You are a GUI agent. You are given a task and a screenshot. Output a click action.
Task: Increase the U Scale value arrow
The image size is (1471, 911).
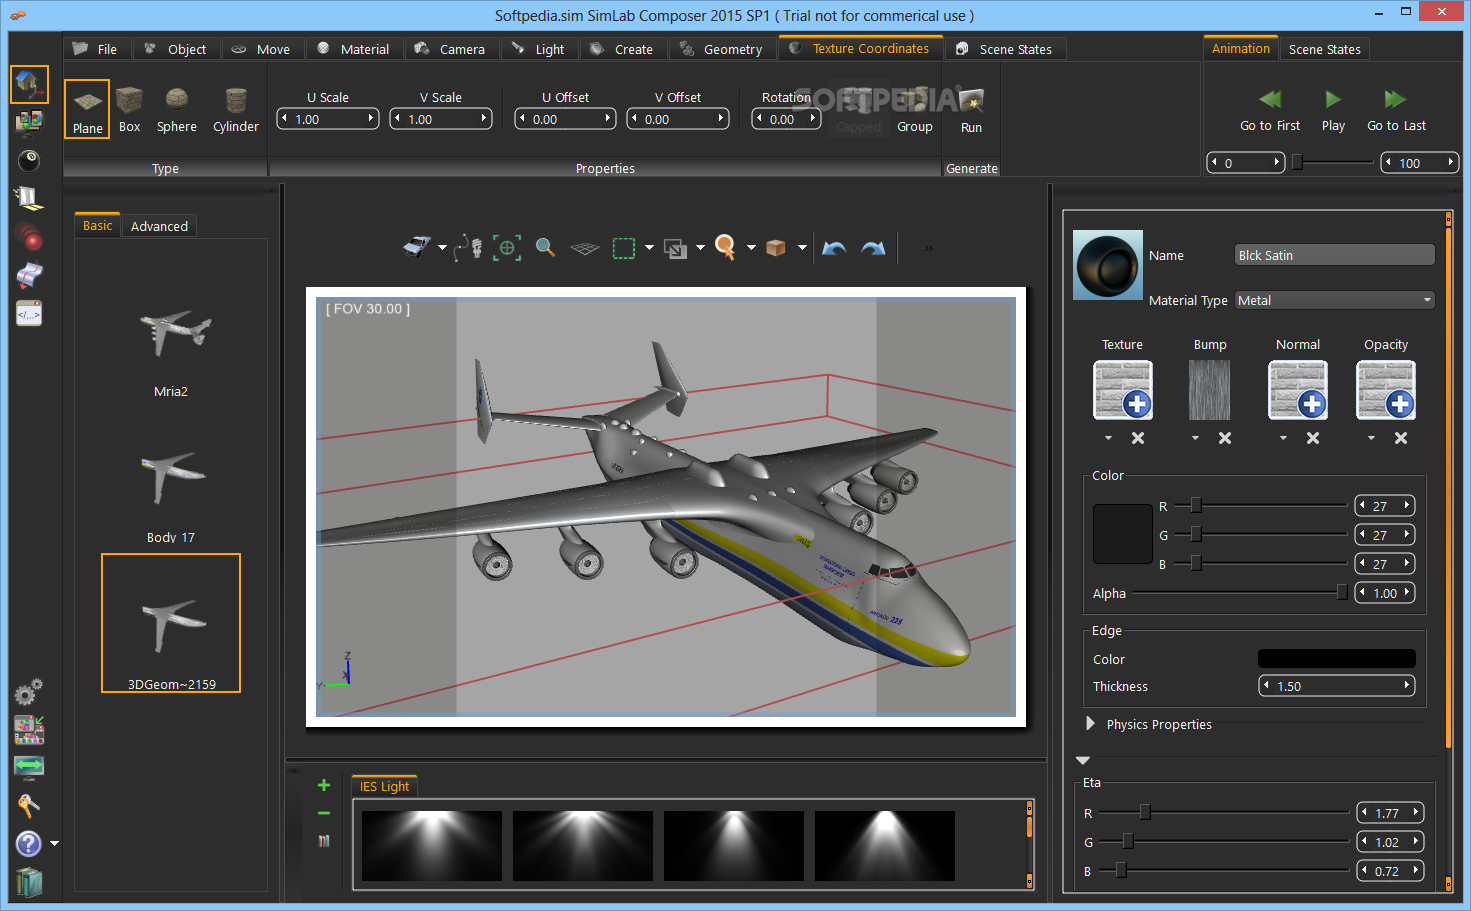click(x=371, y=118)
